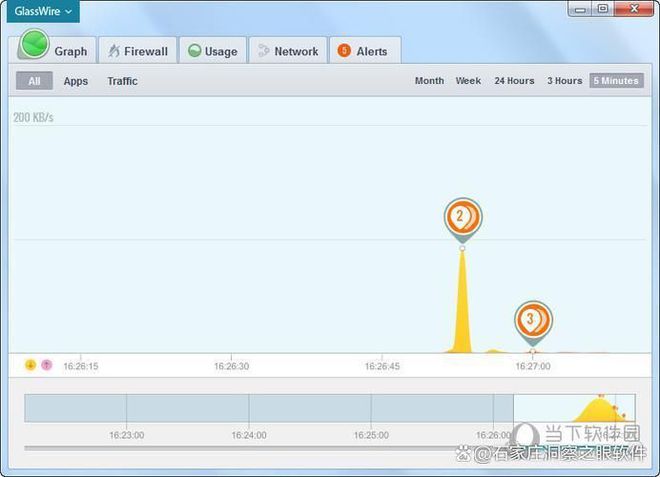The image size is (660, 477).
Task: Click the green Graph icon
Action: (x=34, y=44)
